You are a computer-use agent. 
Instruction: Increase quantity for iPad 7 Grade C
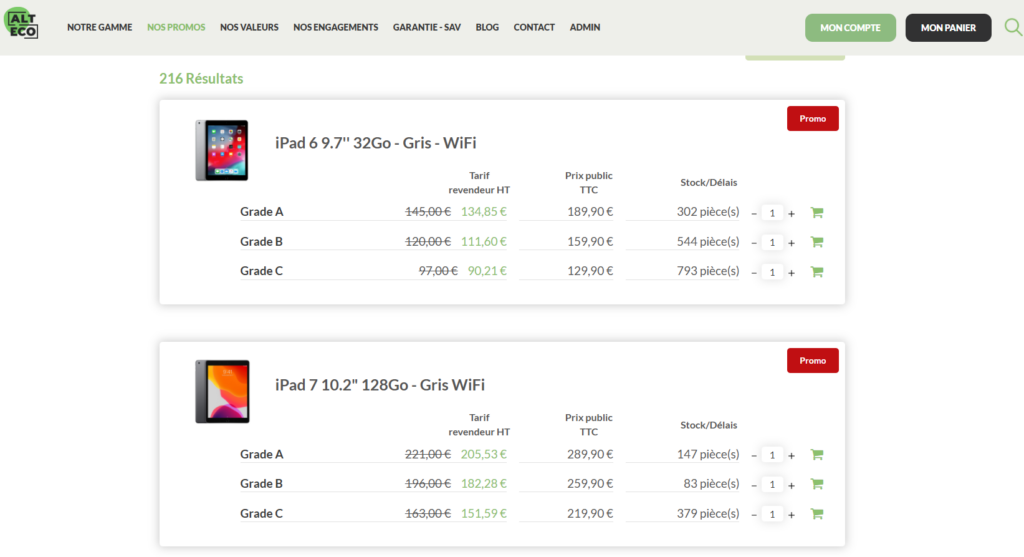point(792,515)
